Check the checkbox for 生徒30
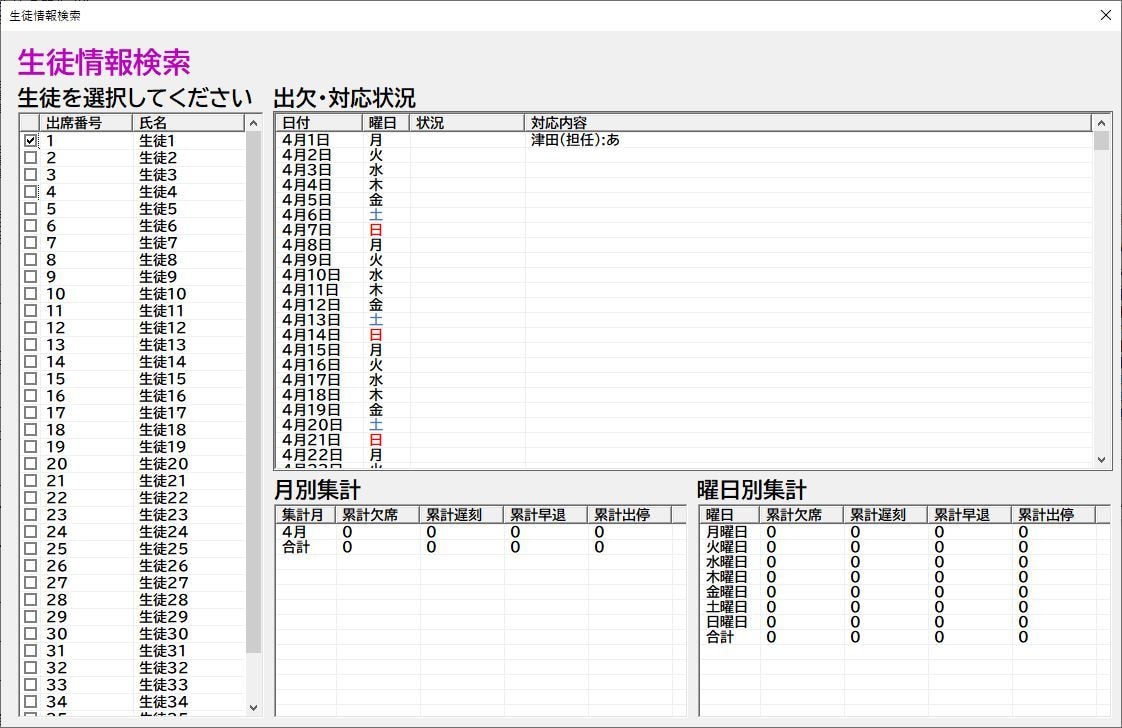This screenshot has height=728, width=1122. (30, 634)
